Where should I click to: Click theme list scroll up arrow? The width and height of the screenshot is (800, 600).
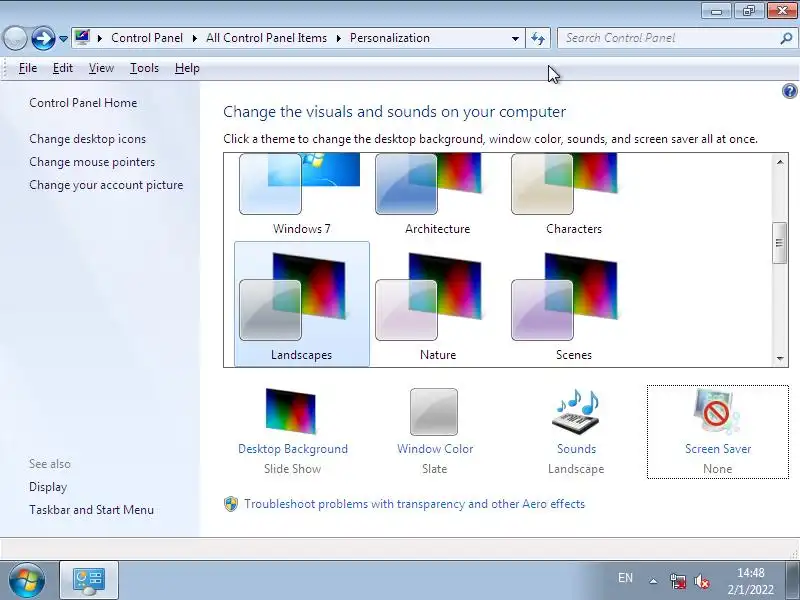click(x=780, y=162)
